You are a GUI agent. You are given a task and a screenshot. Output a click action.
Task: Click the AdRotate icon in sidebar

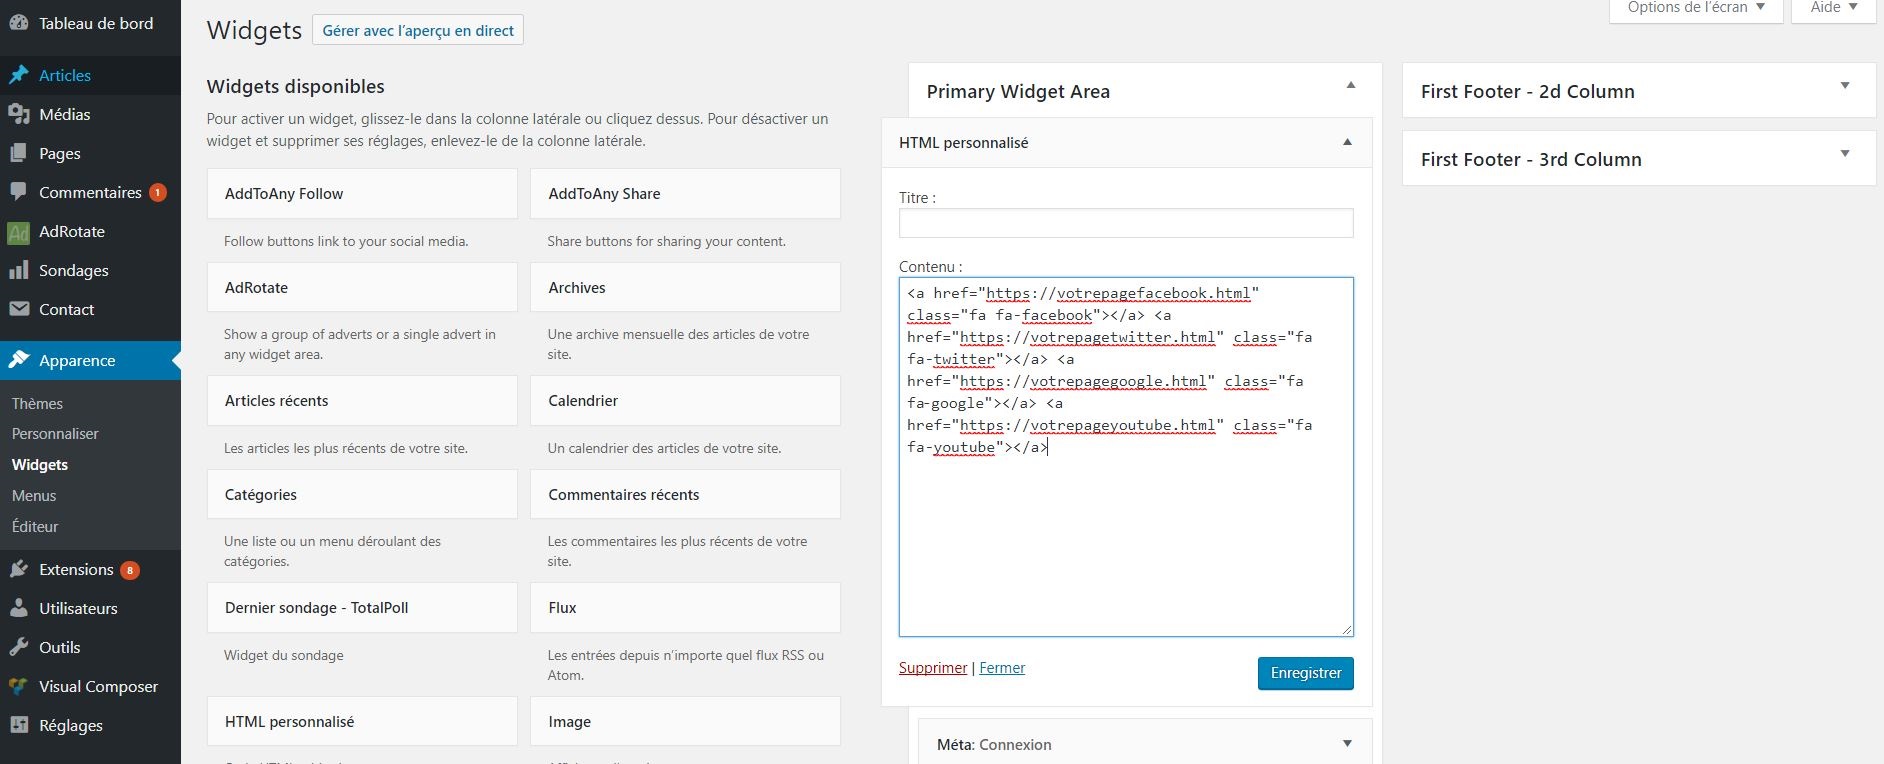[19, 232]
